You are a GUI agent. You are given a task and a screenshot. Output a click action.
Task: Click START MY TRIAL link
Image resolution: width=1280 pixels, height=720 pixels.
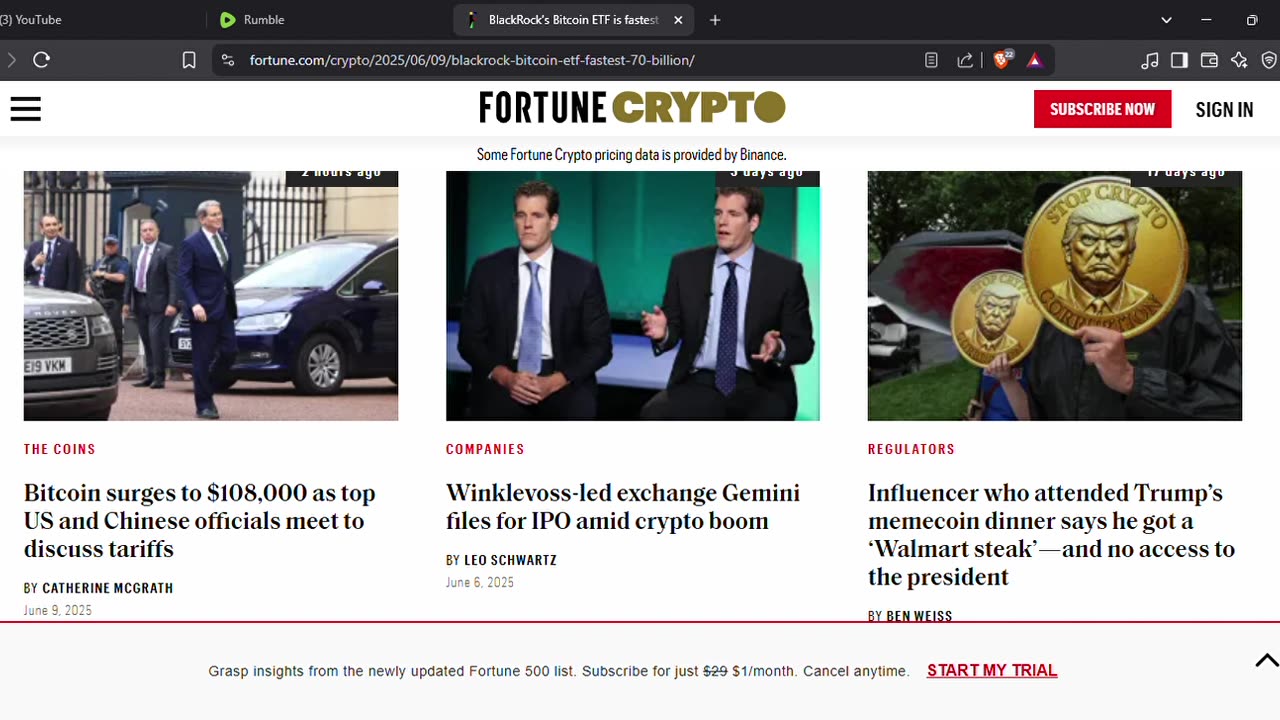[x=992, y=670]
